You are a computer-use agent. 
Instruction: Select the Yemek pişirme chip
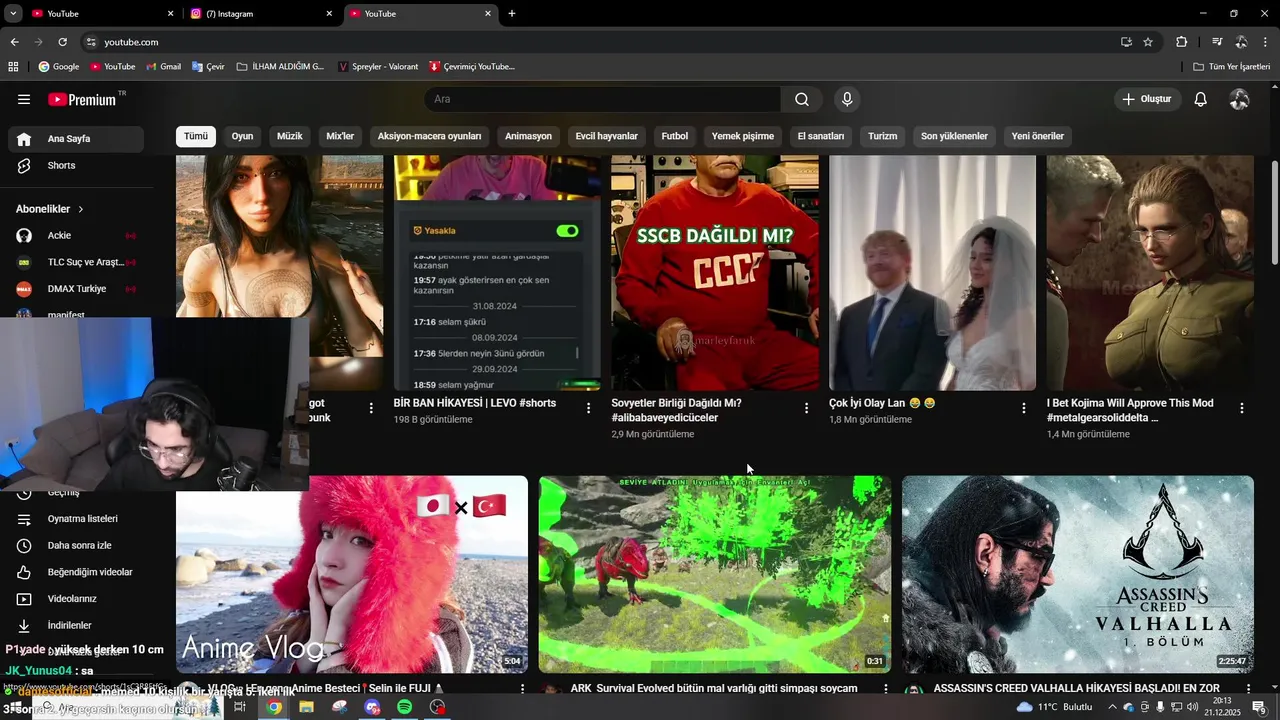[x=742, y=136]
